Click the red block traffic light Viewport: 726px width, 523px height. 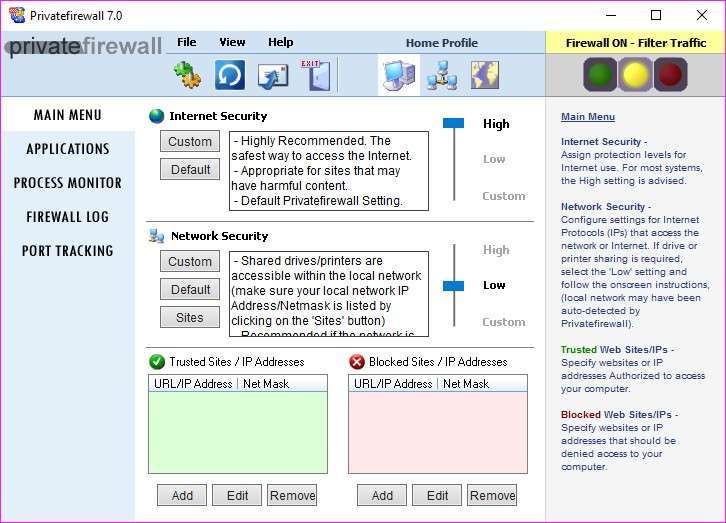(670, 75)
